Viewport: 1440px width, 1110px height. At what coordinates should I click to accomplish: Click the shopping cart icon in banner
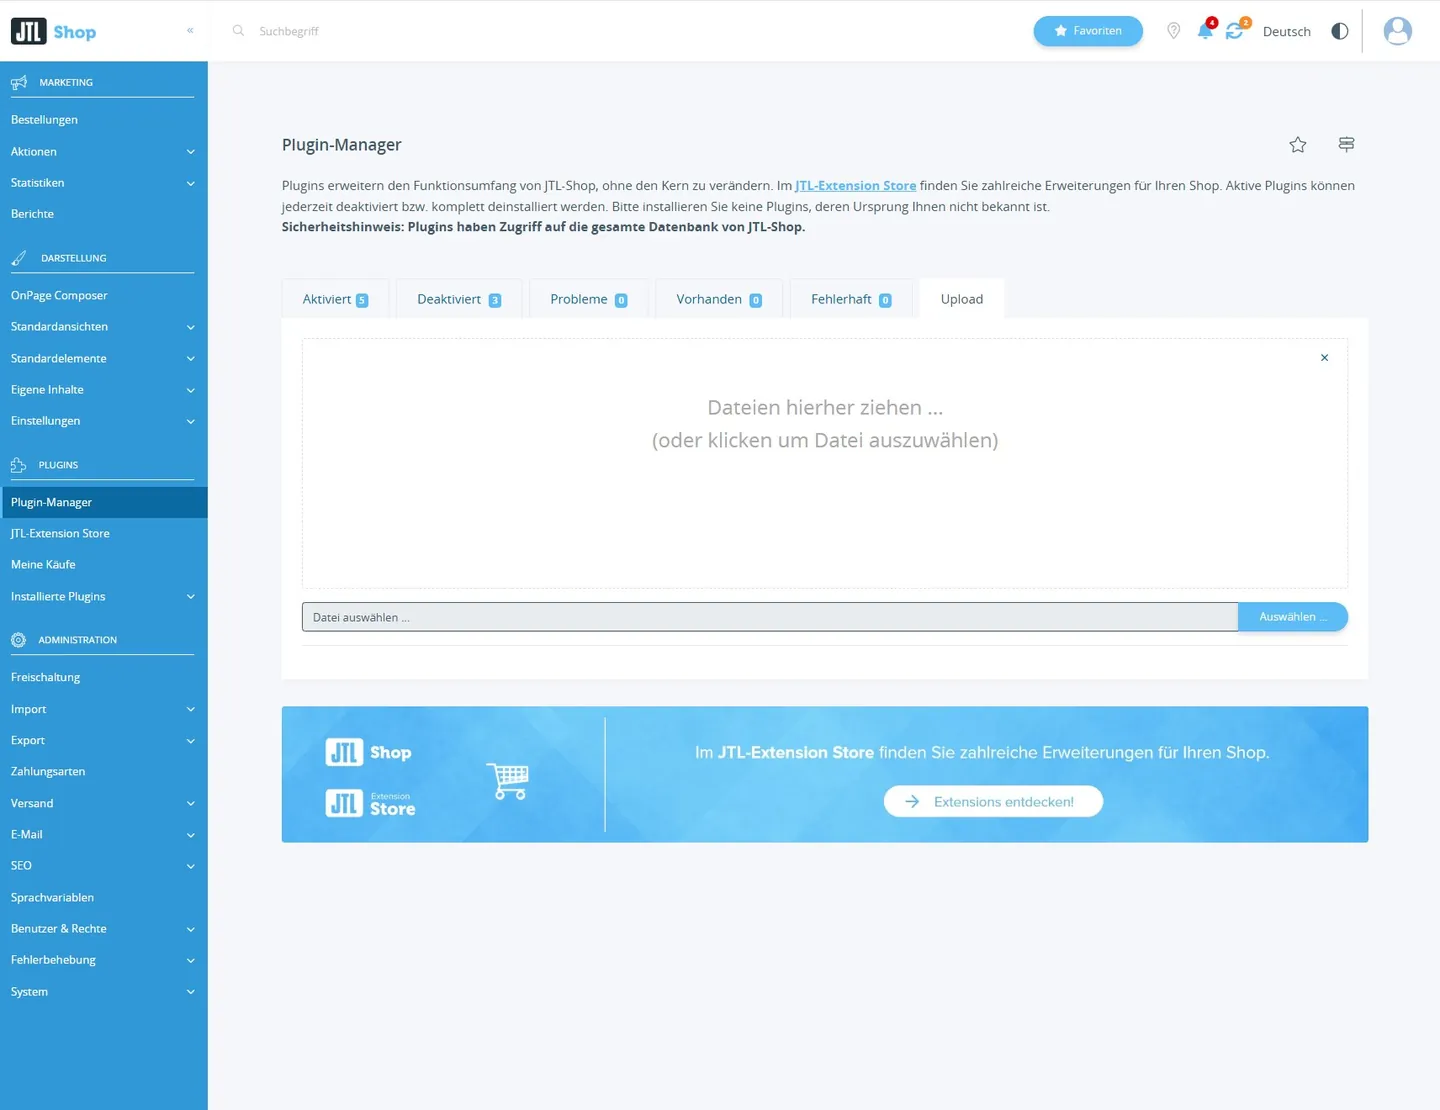tap(508, 780)
